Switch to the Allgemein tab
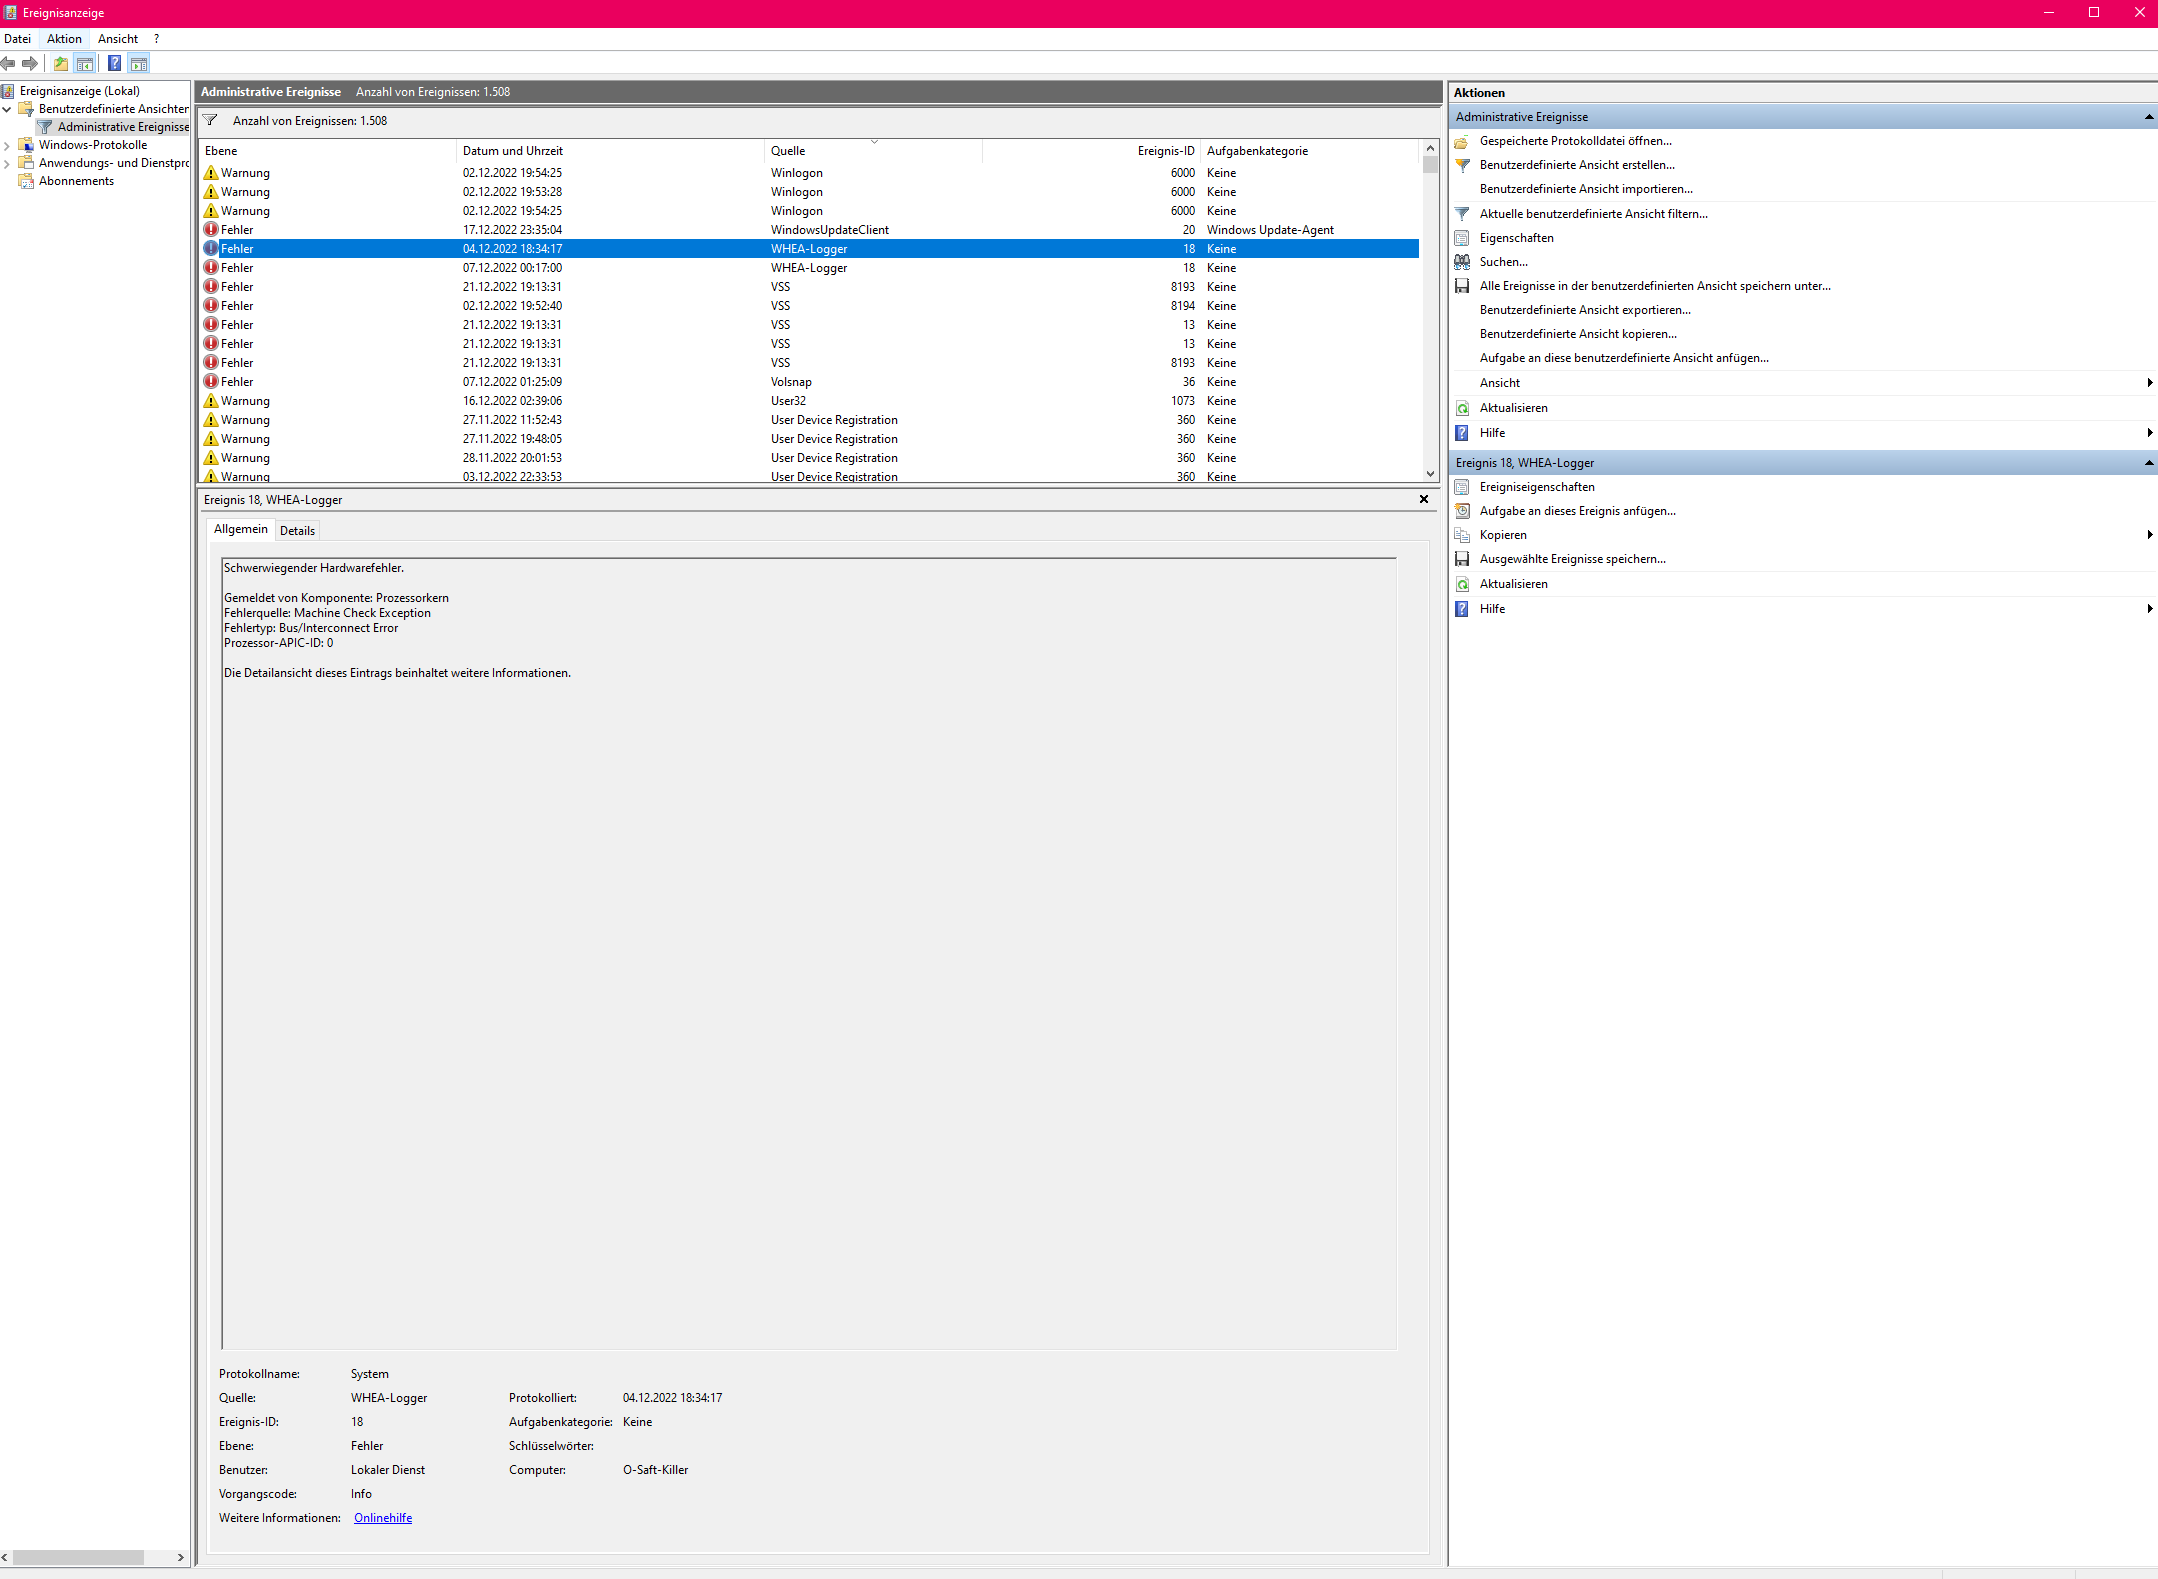Image resolution: width=2158 pixels, height=1579 pixels. click(x=240, y=529)
